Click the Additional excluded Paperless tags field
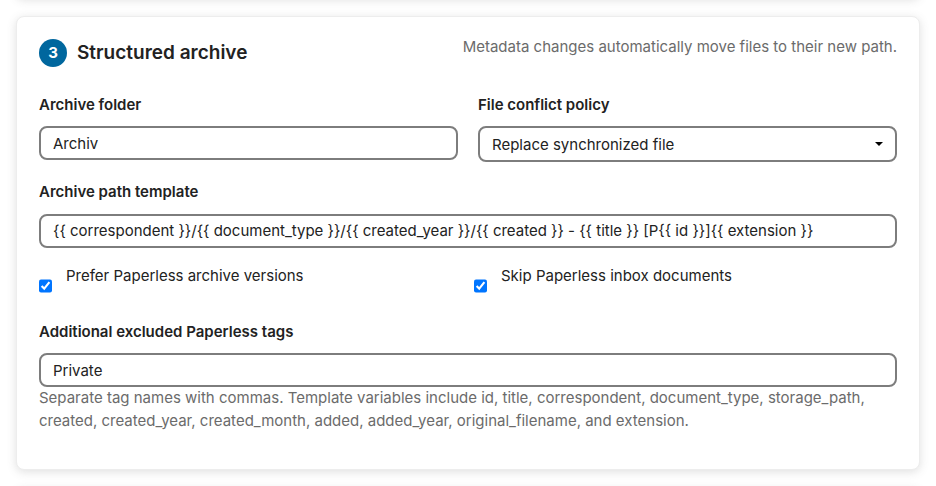936x486 pixels. (468, 370)
